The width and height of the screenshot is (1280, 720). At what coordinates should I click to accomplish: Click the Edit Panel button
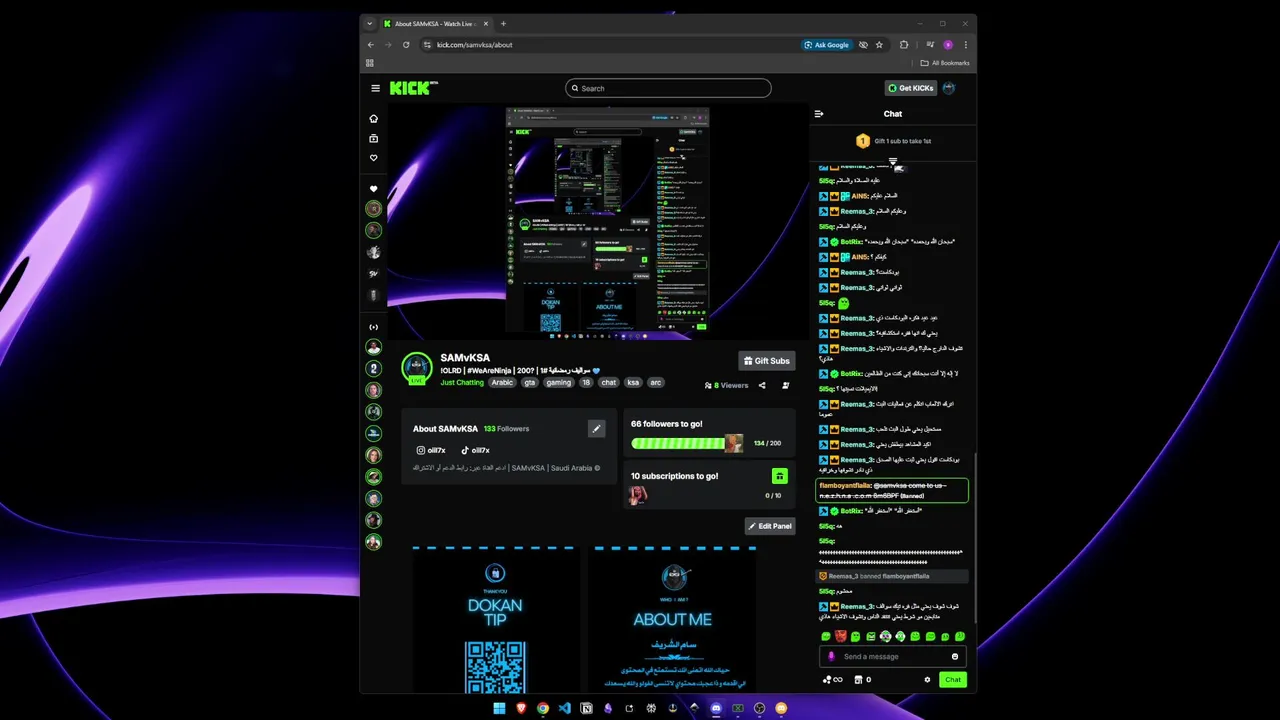click(770, 526)
